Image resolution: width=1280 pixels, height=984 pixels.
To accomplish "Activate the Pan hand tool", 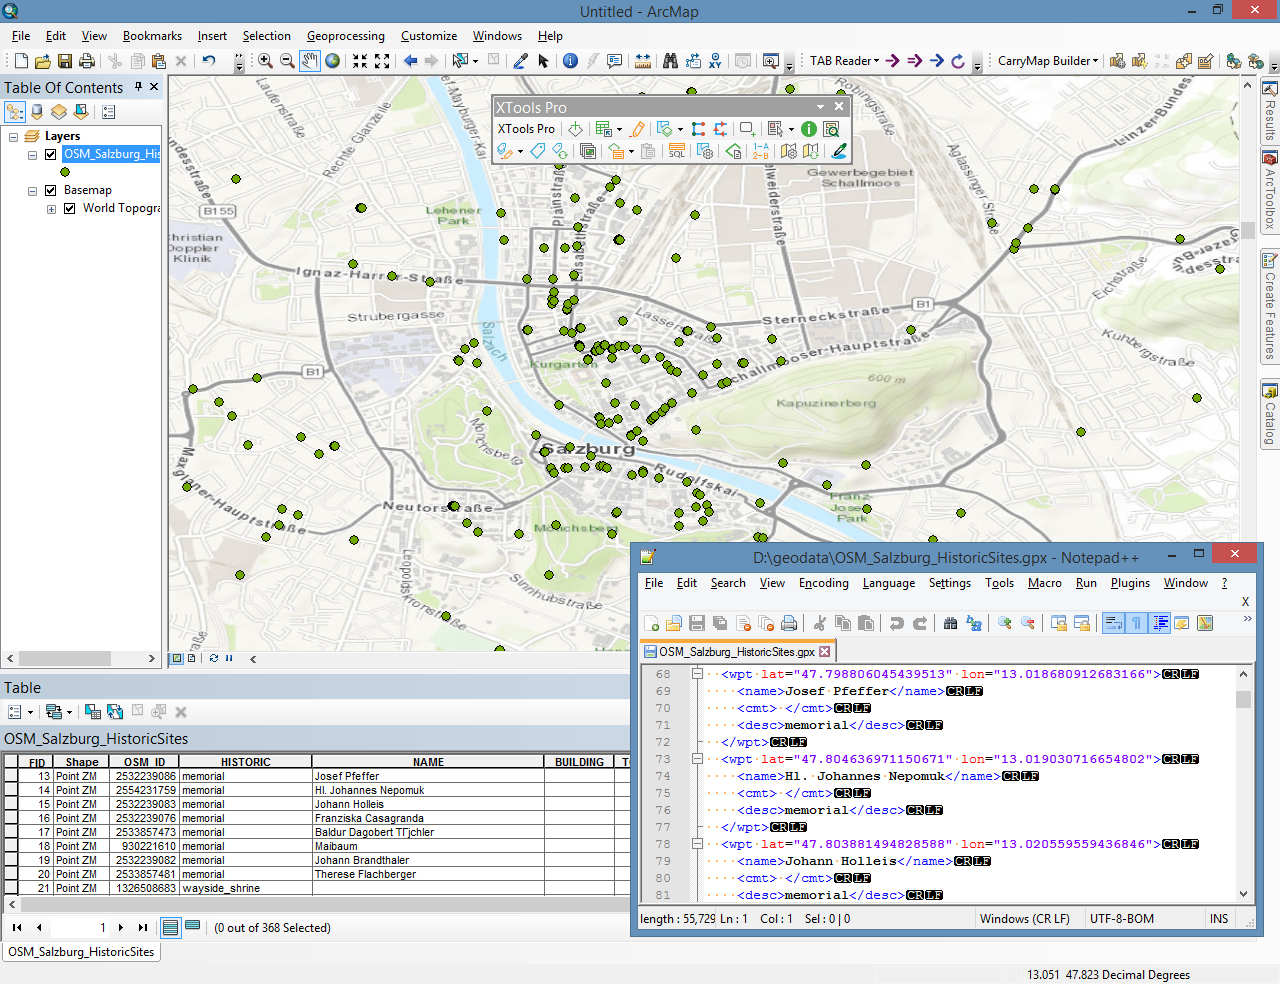I will pos(310,61).
